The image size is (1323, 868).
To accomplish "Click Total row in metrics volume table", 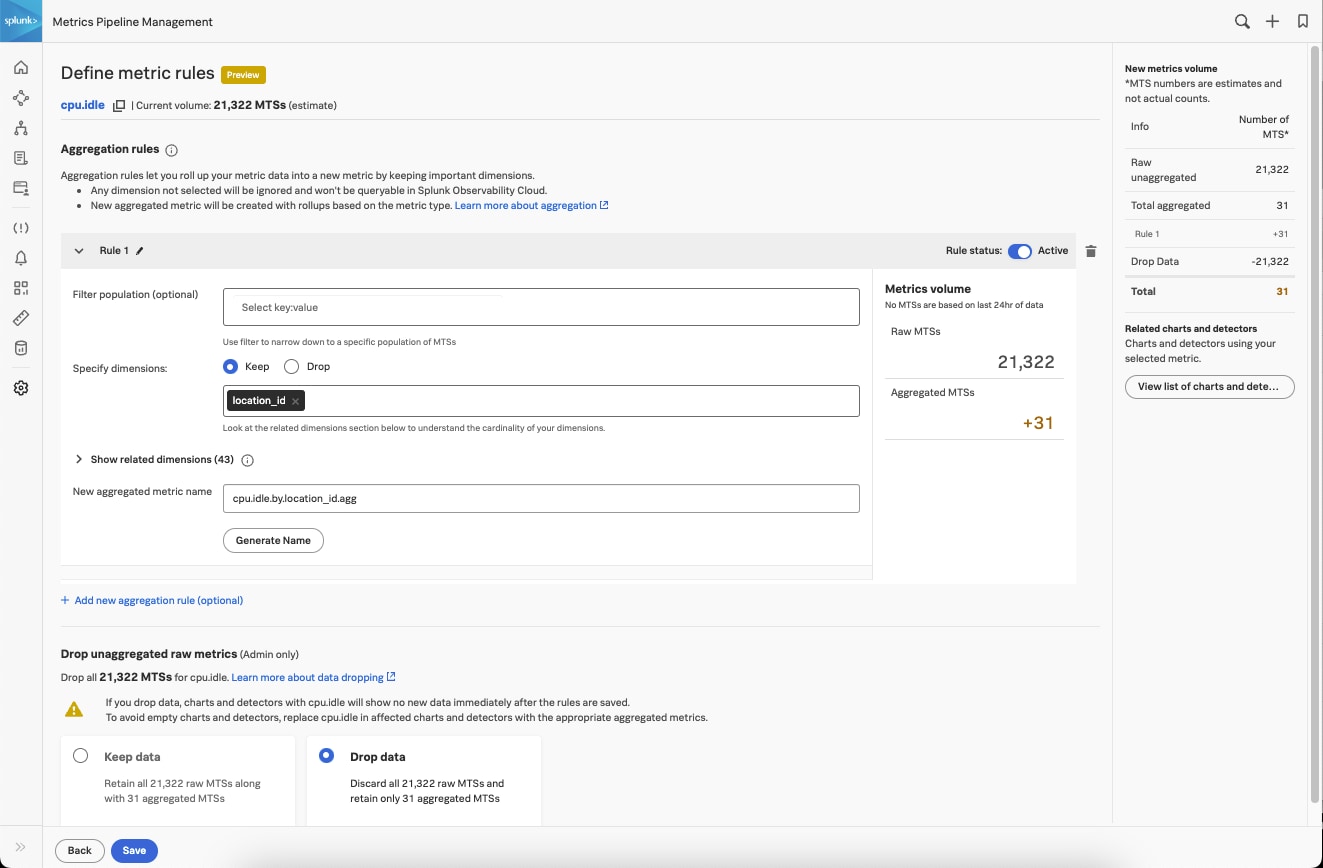I will pyautogui.click(x=1210, y=292).
